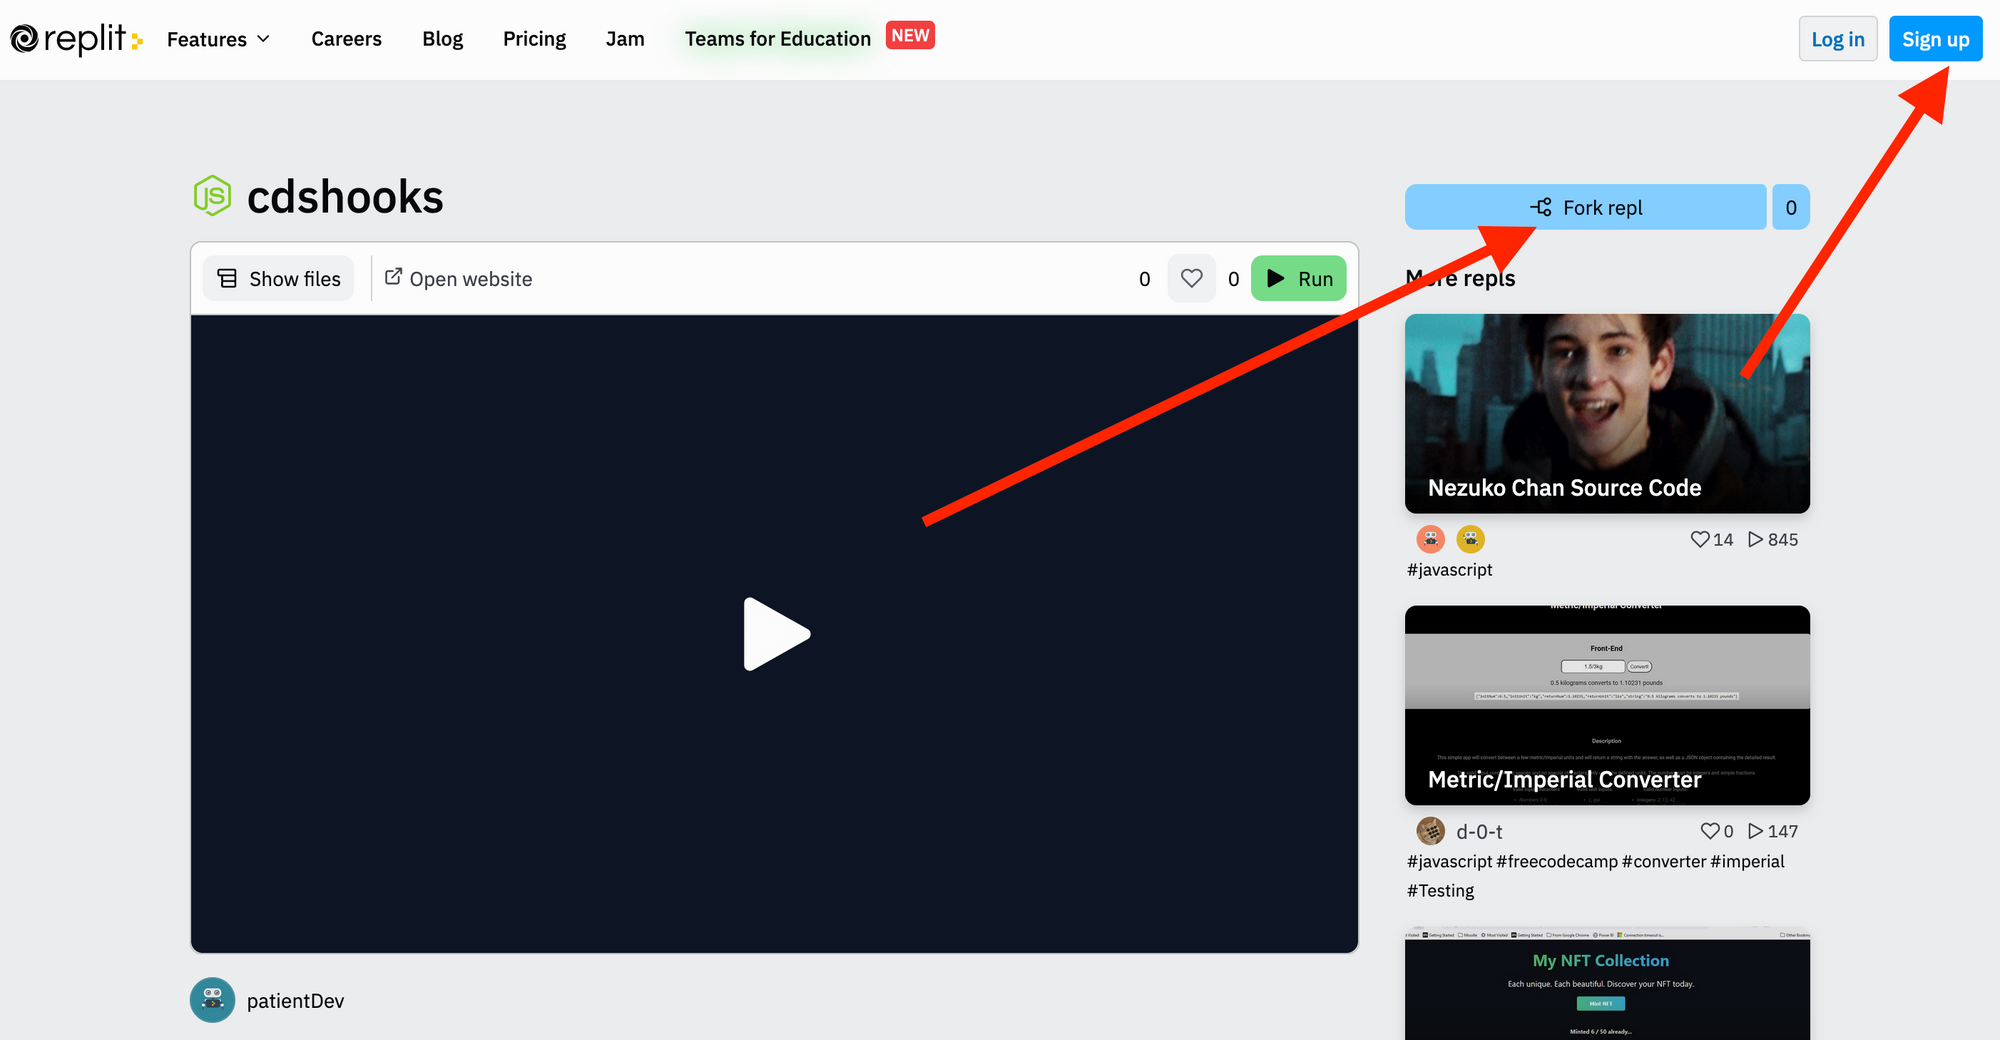Open the Pricing page
This screenshot has height=1040, width=2000.
[x=534, y=39]
